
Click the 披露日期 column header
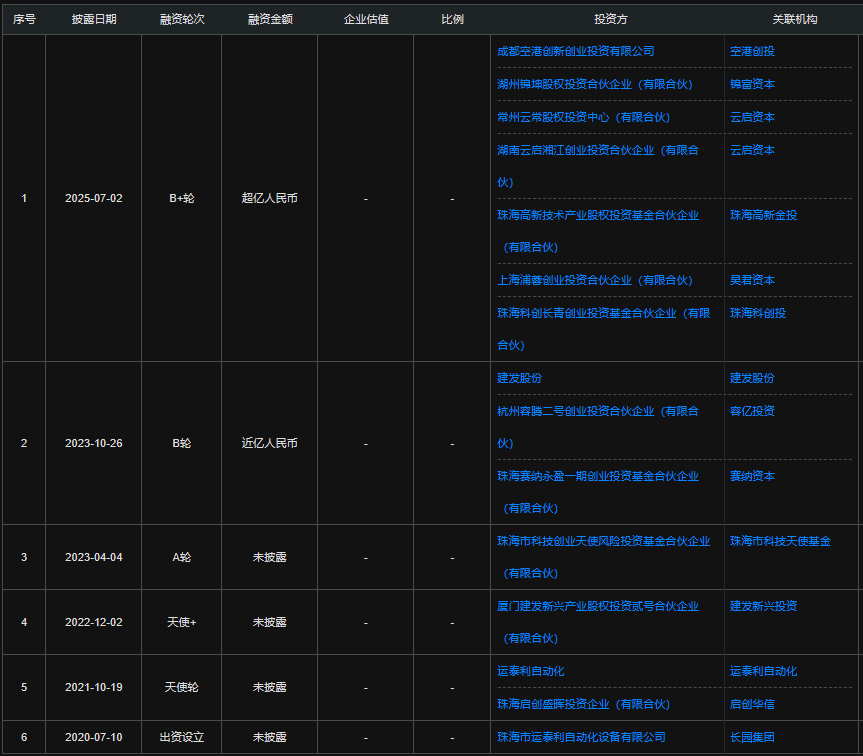click(x=94, y=19)
